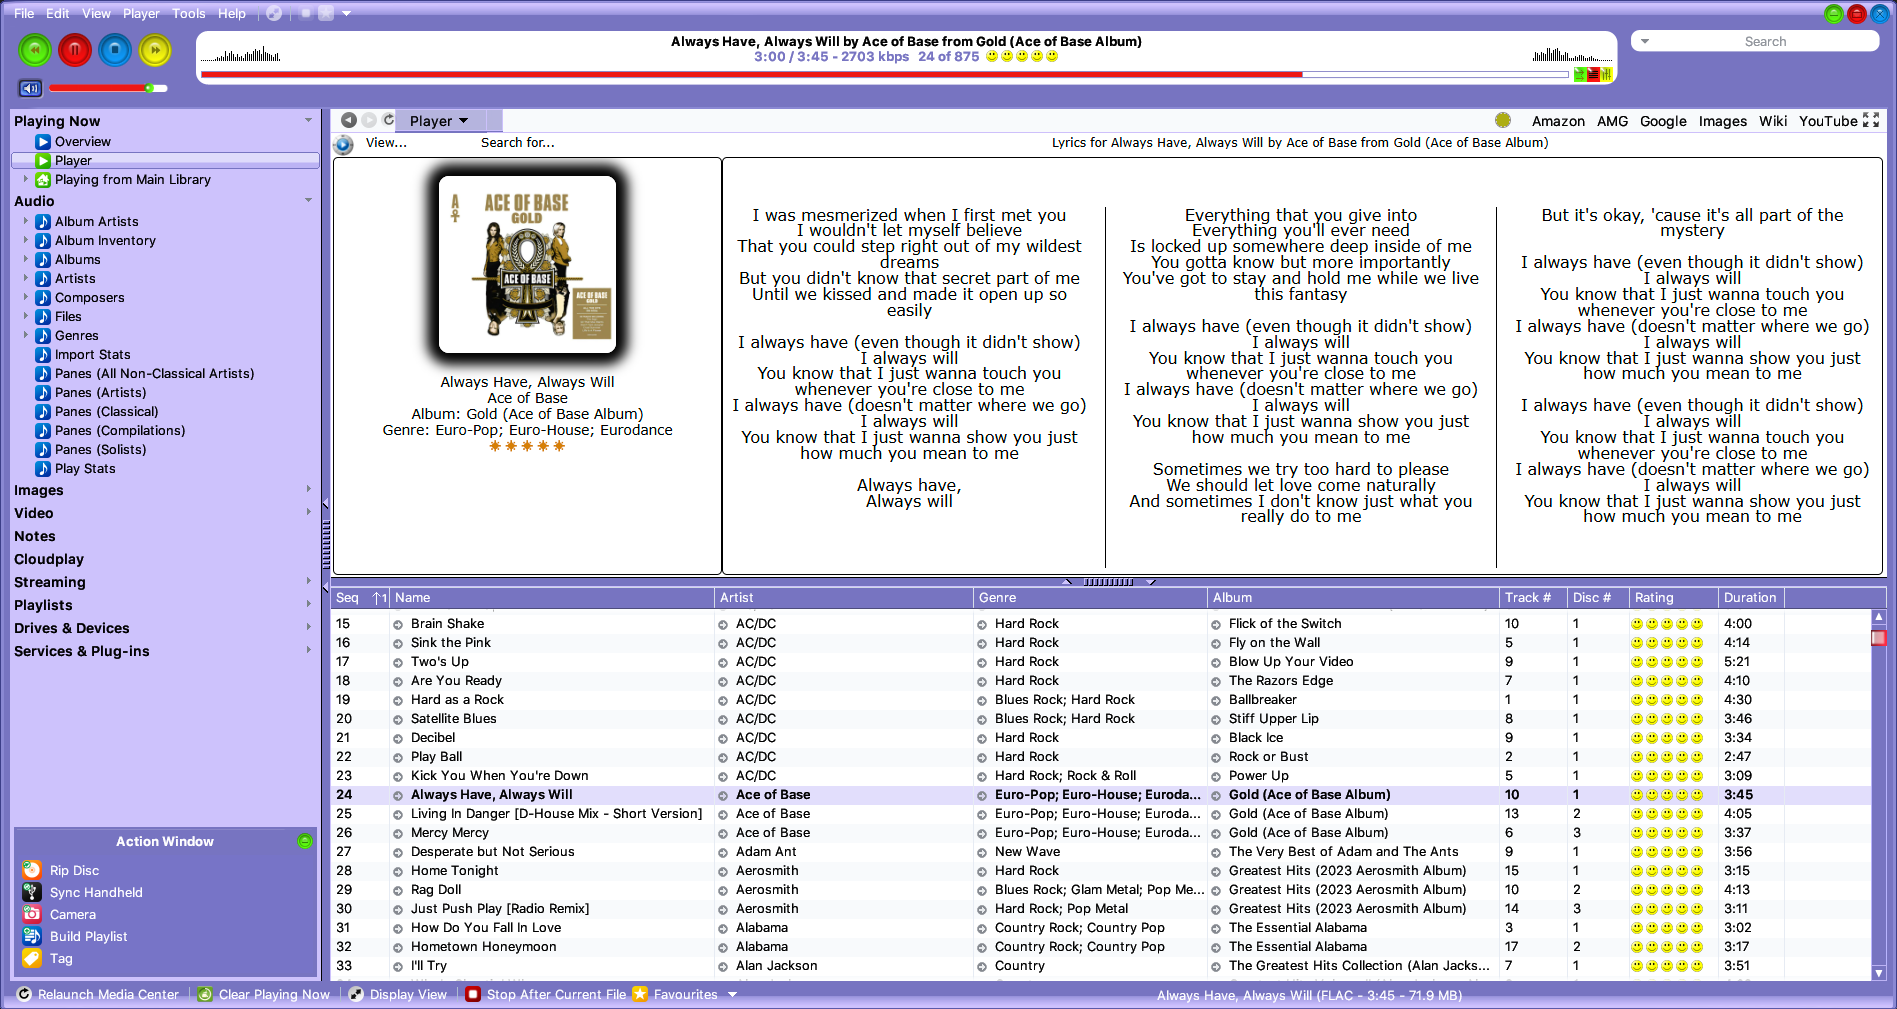Go back with the left arrow navigation button
Image resolution: width=1897 pixels, height=1009 pixels.
[348, 120]
